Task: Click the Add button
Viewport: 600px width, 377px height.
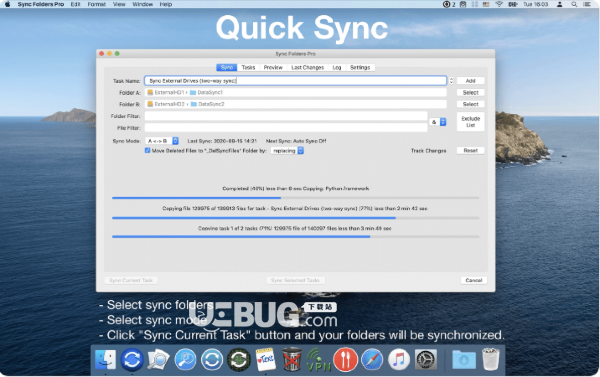Action: coord(471,81)
